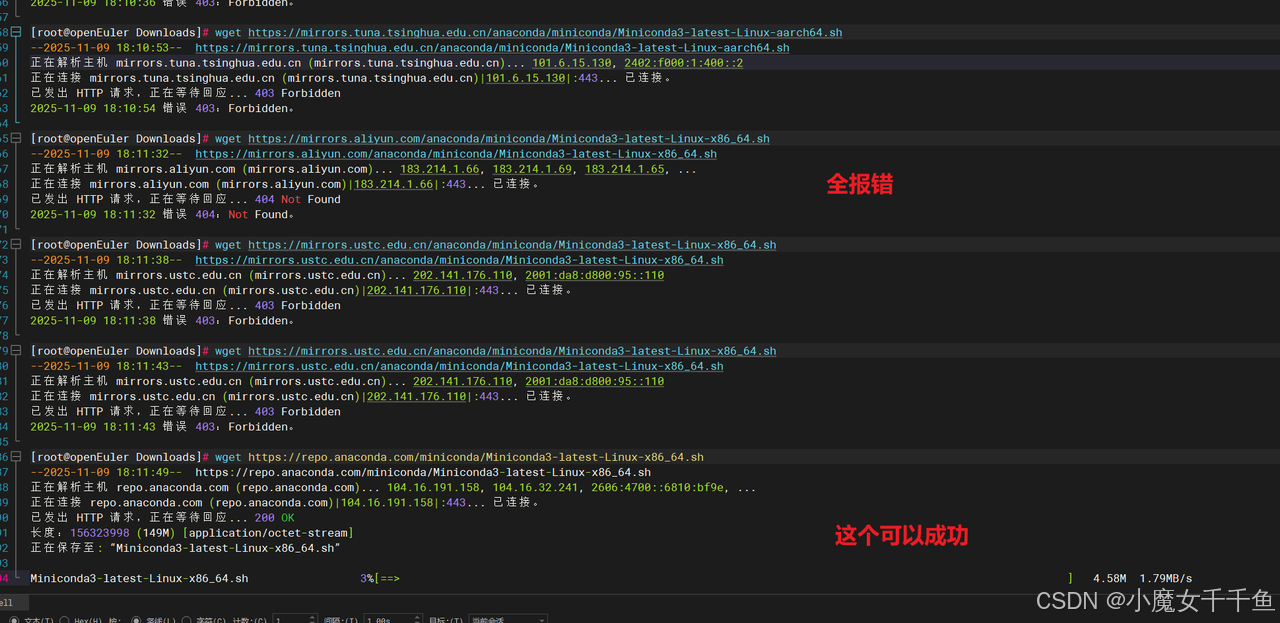
Task: Collapse the first ustc wget block at 18:11:38
Action: tap(16, 245)
